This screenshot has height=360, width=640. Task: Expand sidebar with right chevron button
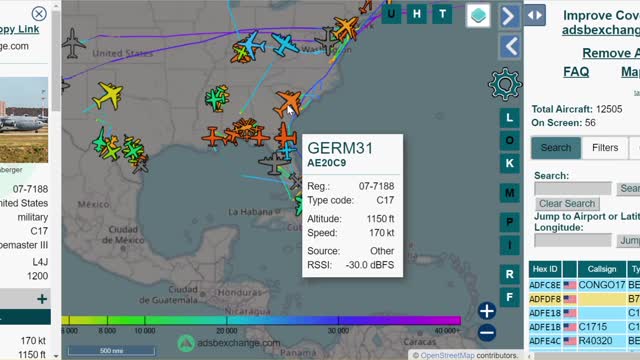[x=509, y=17]
